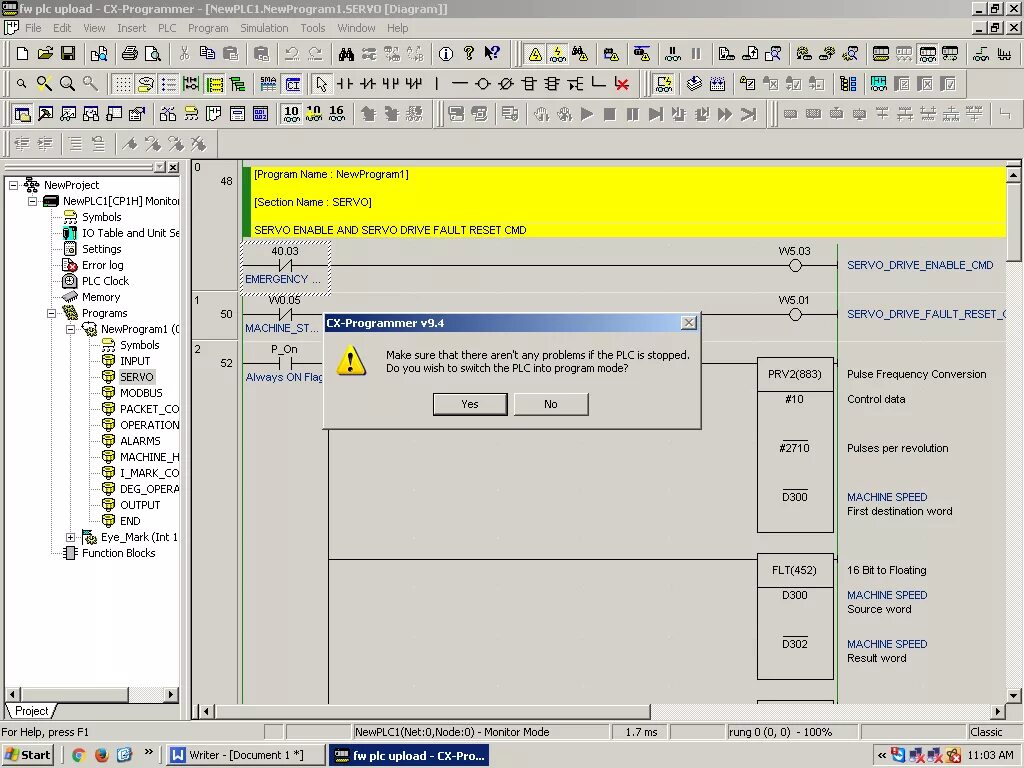Click the New document icon
Viewport: 1024px width, 768px height.
click(22, 54)
